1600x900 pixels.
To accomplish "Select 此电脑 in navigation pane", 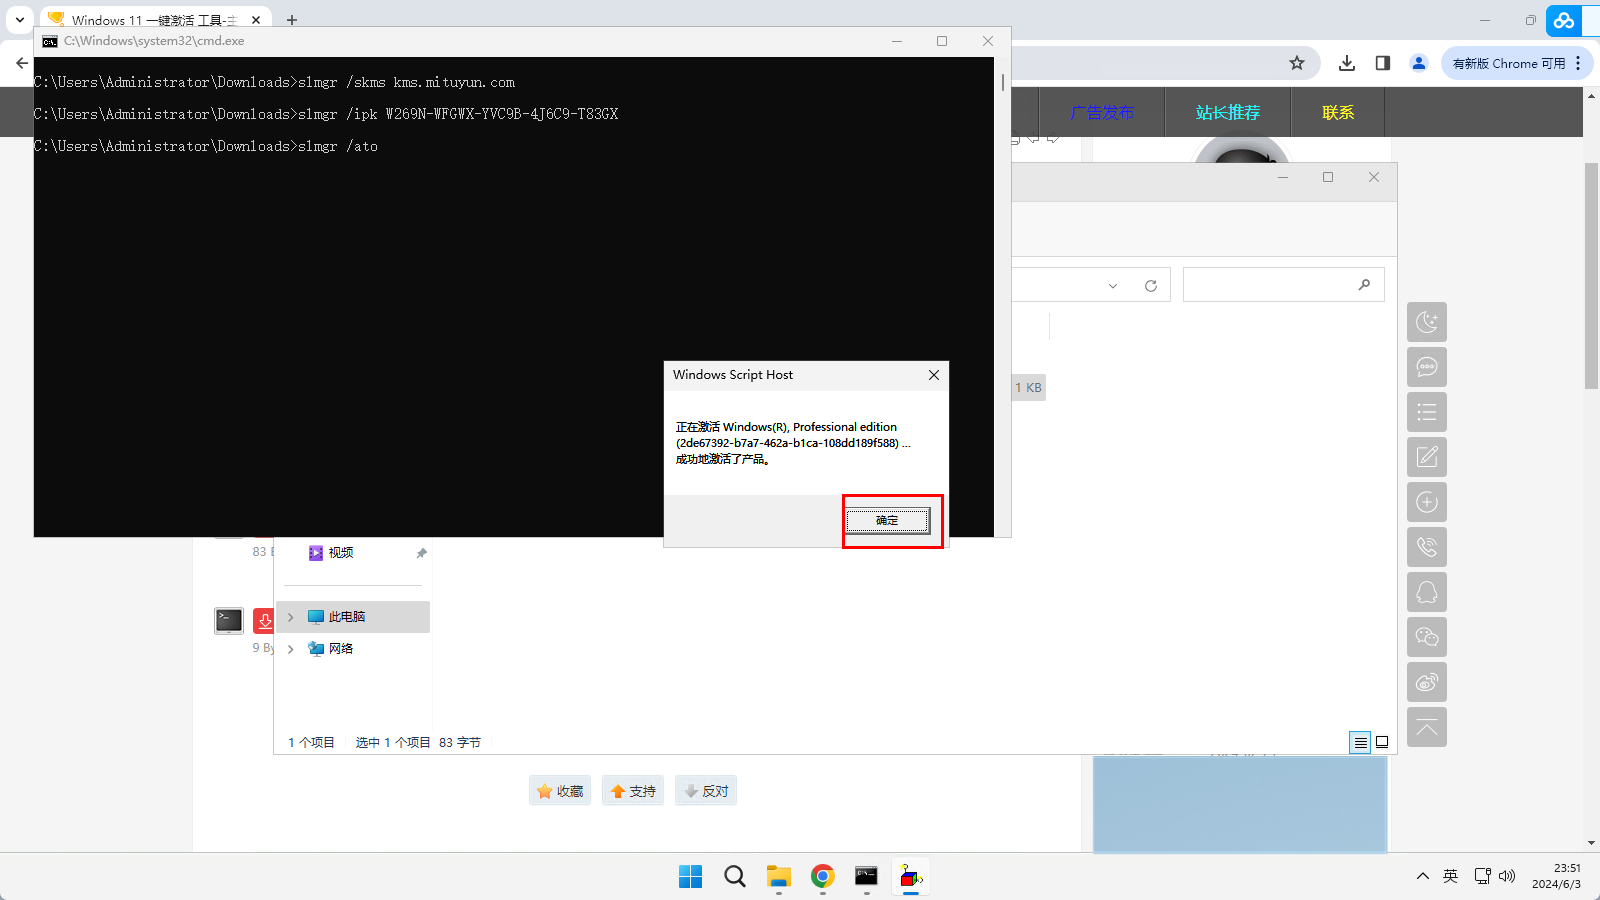I will pyautogui.click(x=353, y=617).
